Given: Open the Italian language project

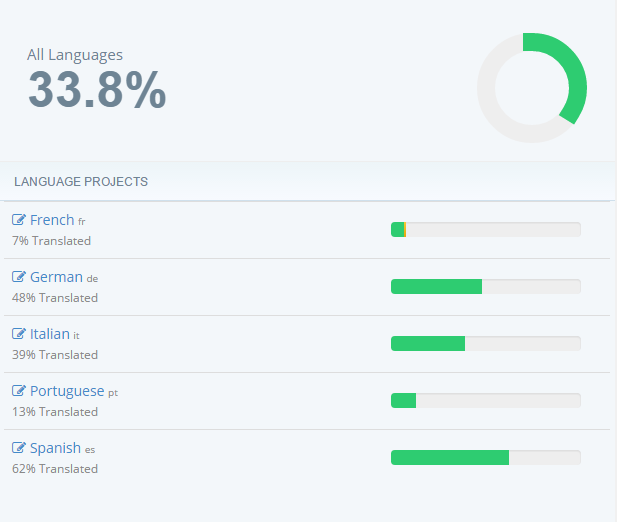Looking at the screenshot, I should point(50,334).
